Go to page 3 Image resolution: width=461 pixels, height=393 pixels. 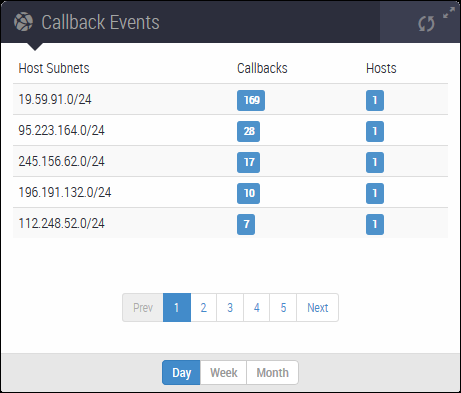(x=230, y=307)
